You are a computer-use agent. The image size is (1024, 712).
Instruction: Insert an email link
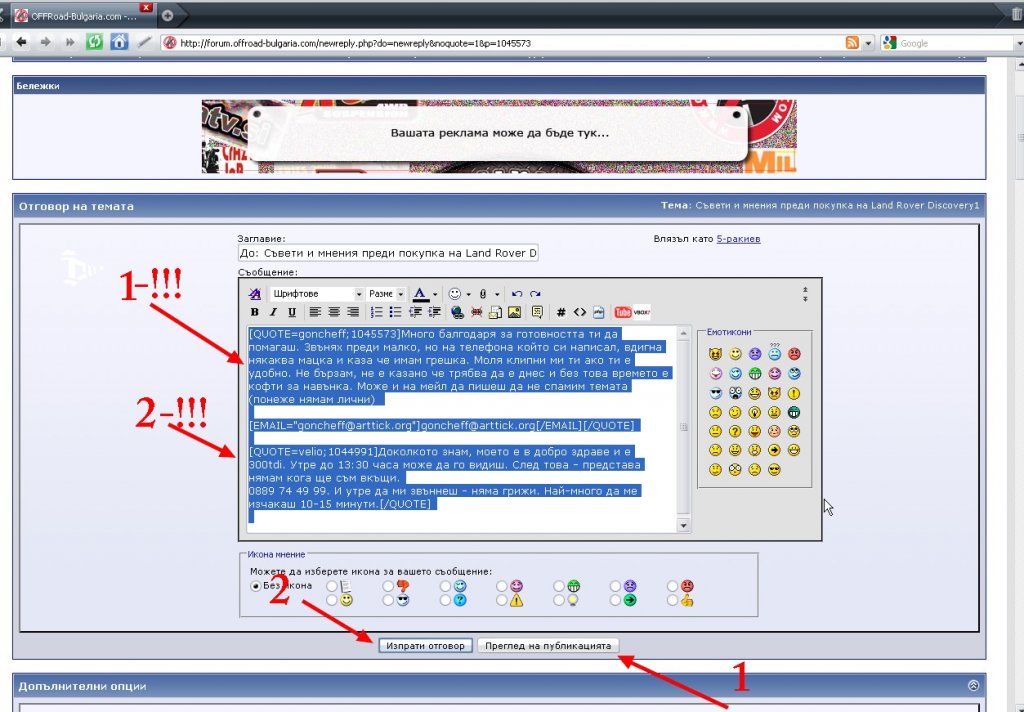click(496, 312)
